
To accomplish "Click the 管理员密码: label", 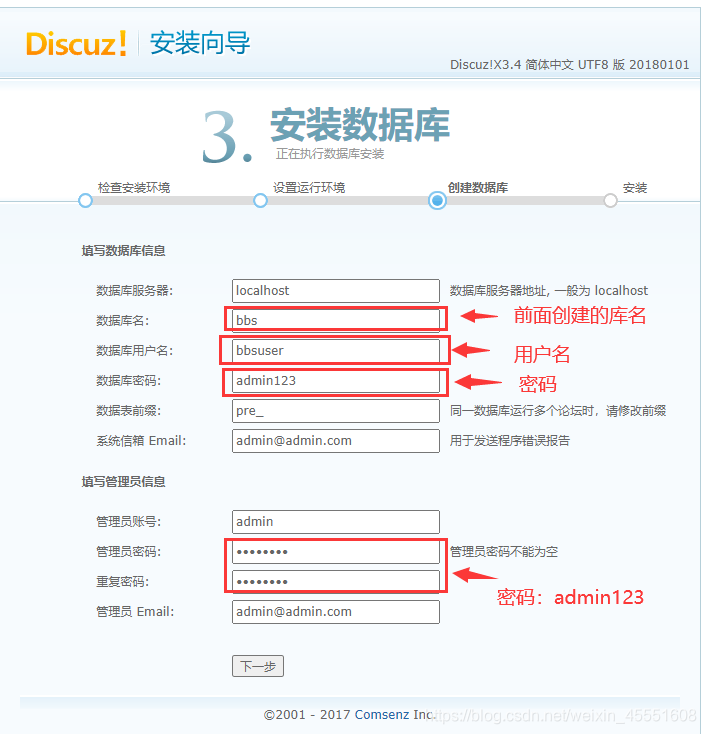I will coord(129,551).
